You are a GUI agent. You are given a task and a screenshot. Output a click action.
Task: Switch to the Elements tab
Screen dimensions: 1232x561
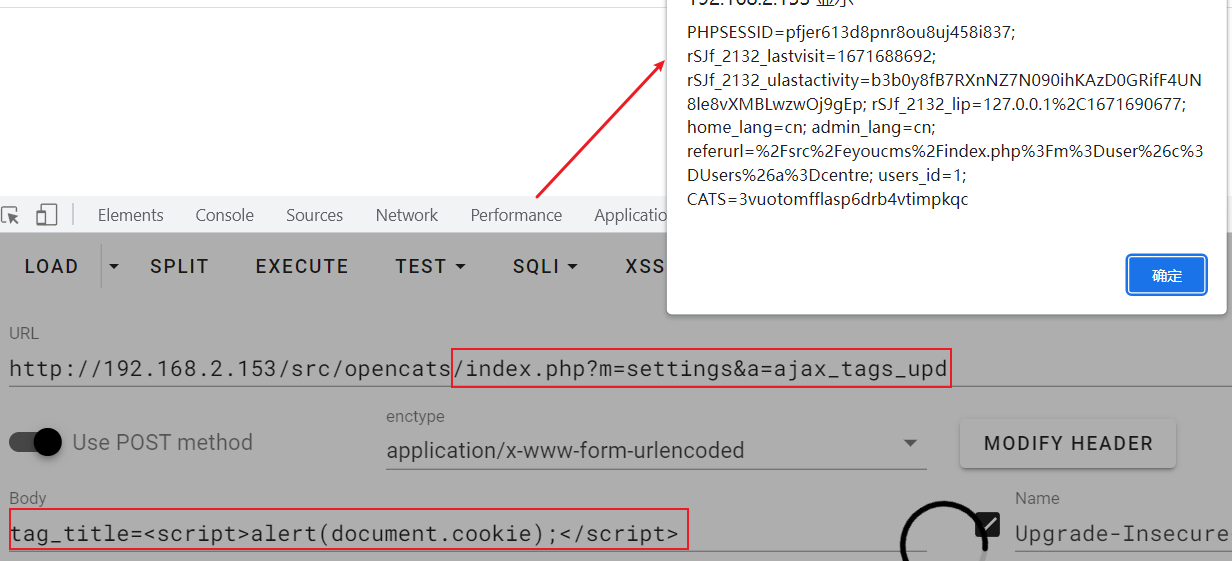click(130, 215)
